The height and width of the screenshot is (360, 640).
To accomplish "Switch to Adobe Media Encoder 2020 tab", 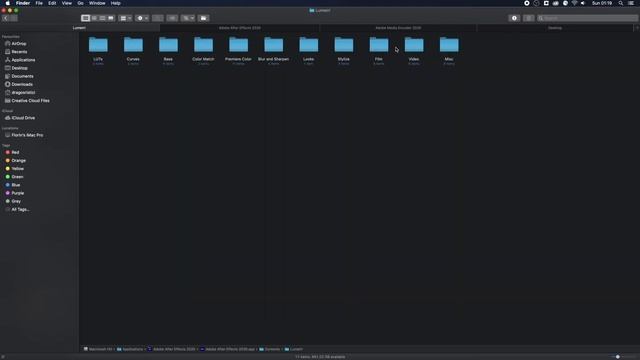I will point(398,28).
